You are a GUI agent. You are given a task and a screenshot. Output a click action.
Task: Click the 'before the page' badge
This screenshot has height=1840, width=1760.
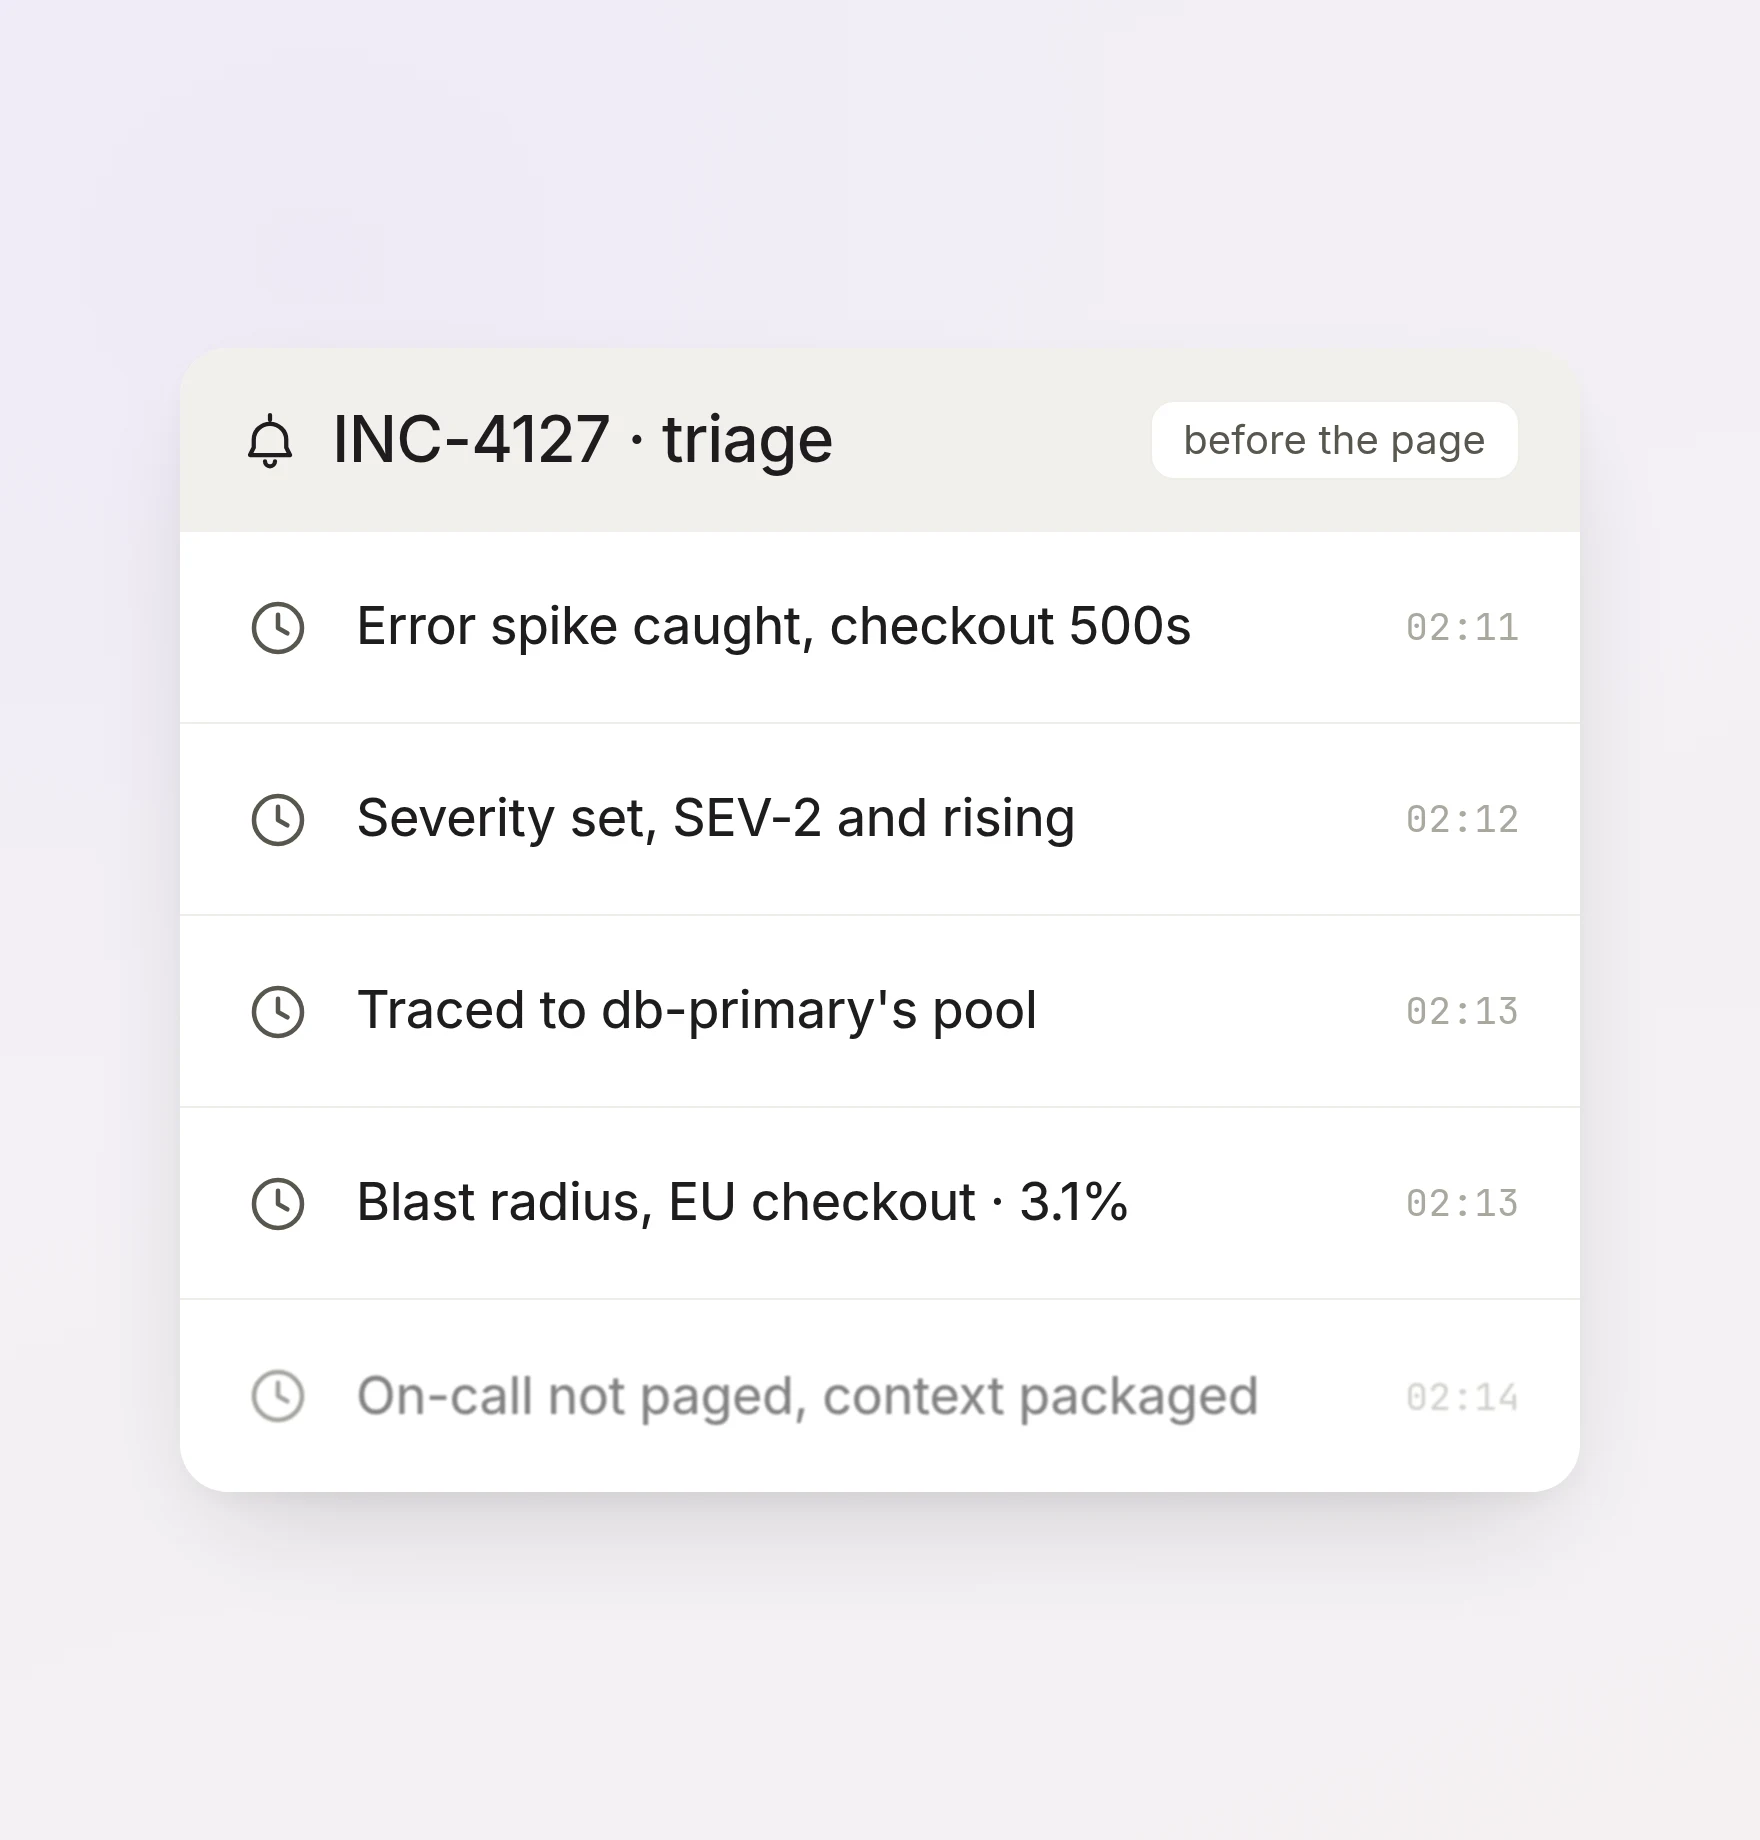click(1334, 440)
